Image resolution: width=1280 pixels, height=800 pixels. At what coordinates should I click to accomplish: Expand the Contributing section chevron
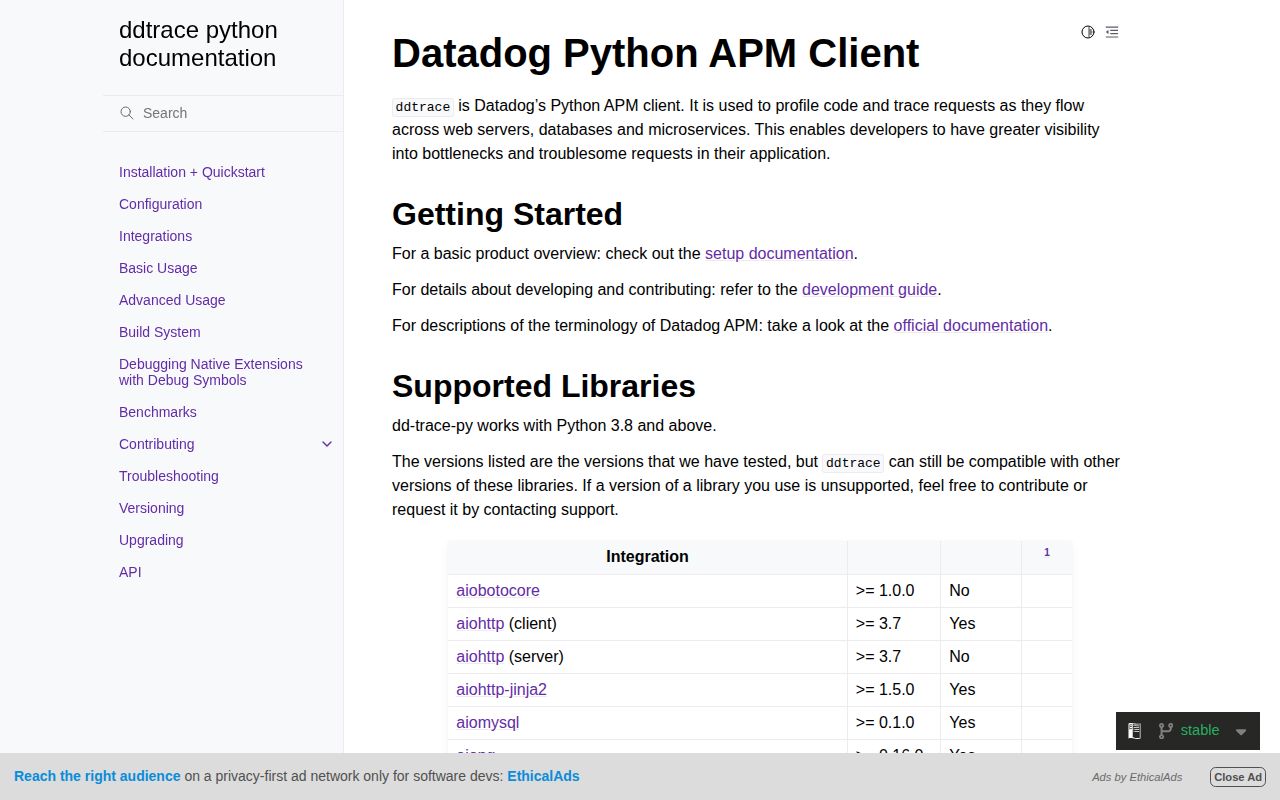[327, 444]
